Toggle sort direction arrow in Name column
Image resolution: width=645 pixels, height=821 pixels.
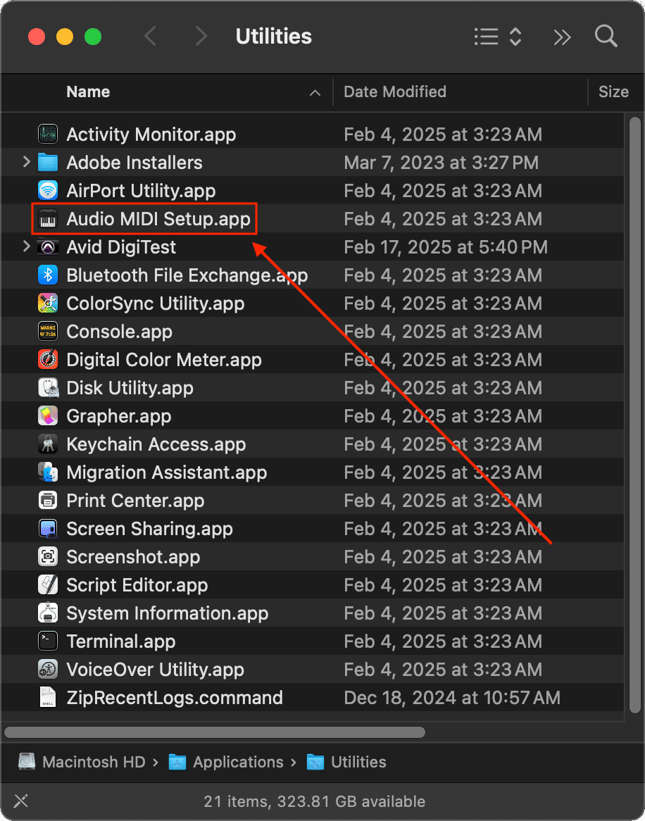tap(315, 93)
